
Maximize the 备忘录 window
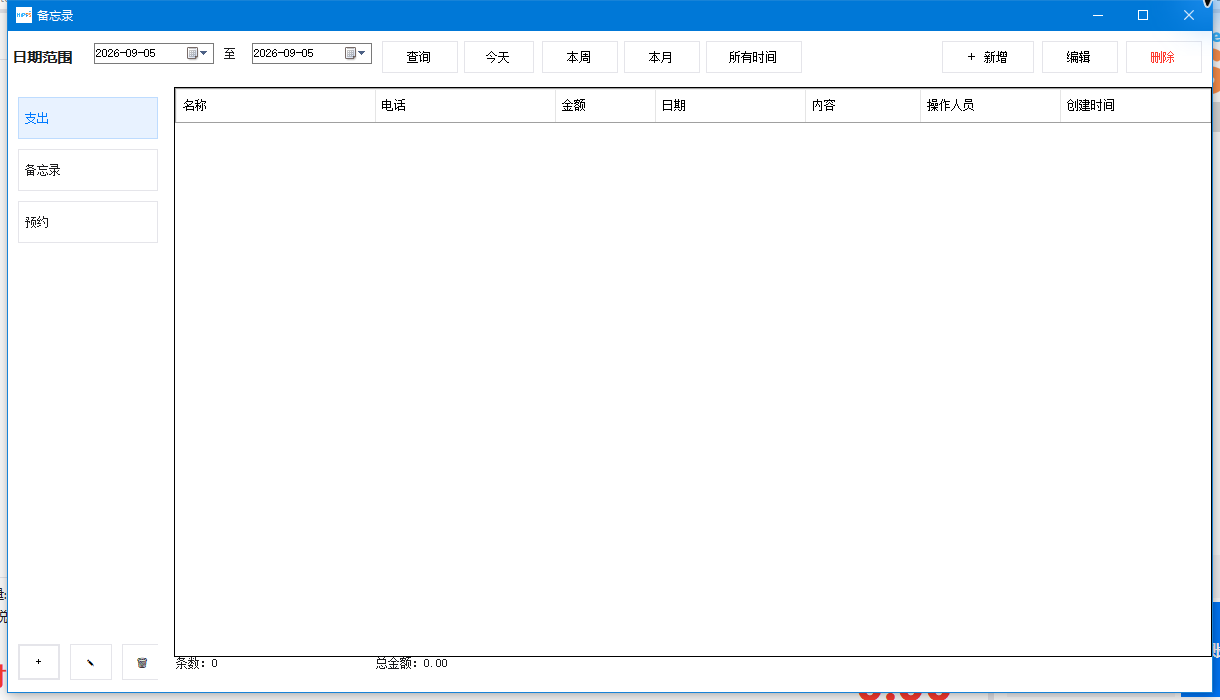pos(1143,15)
